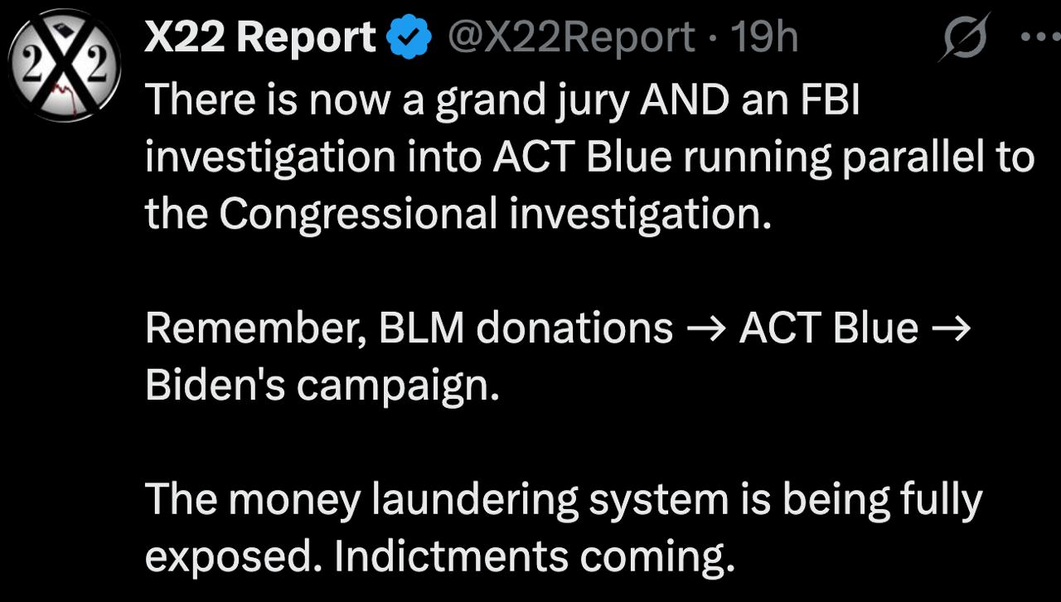Click the 19h post timestamp
The image size is (1061, 602).
click(x=765, y=39)
